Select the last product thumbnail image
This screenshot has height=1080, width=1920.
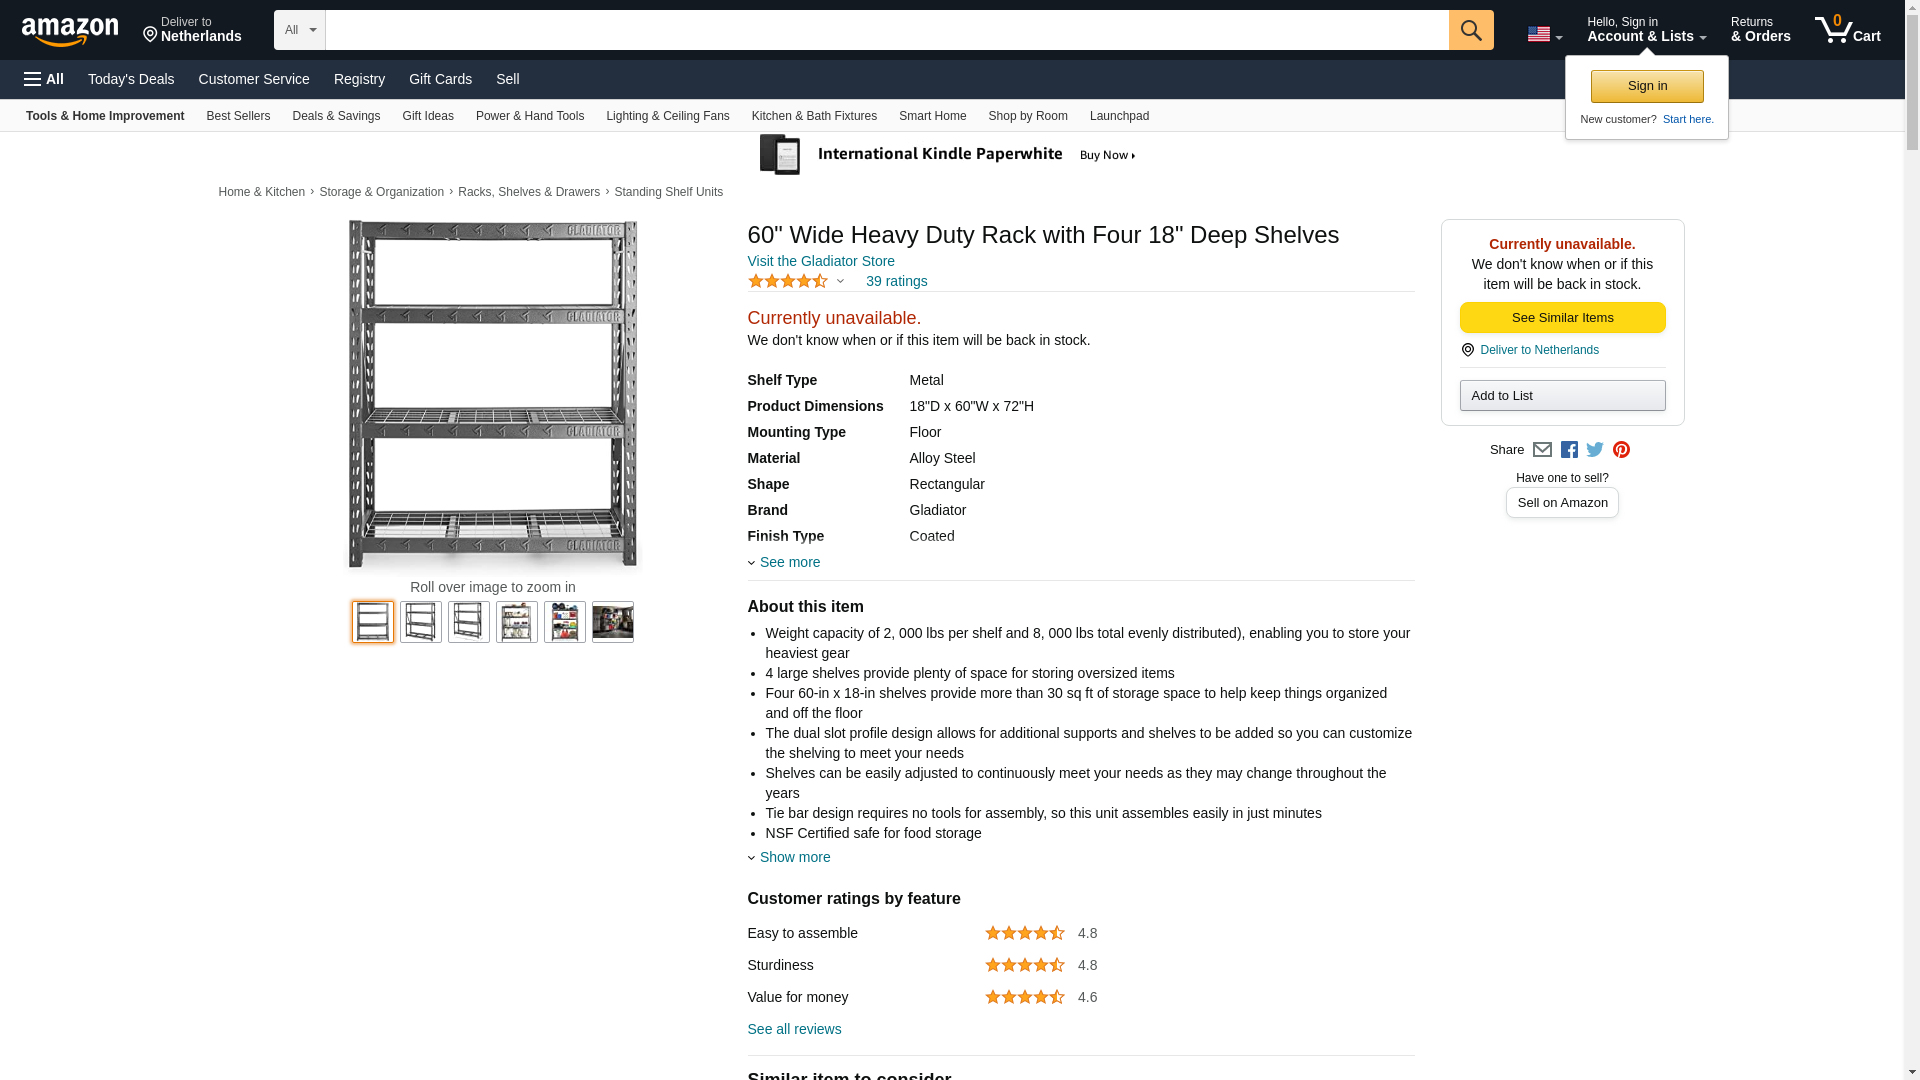[x=612, y=622]
